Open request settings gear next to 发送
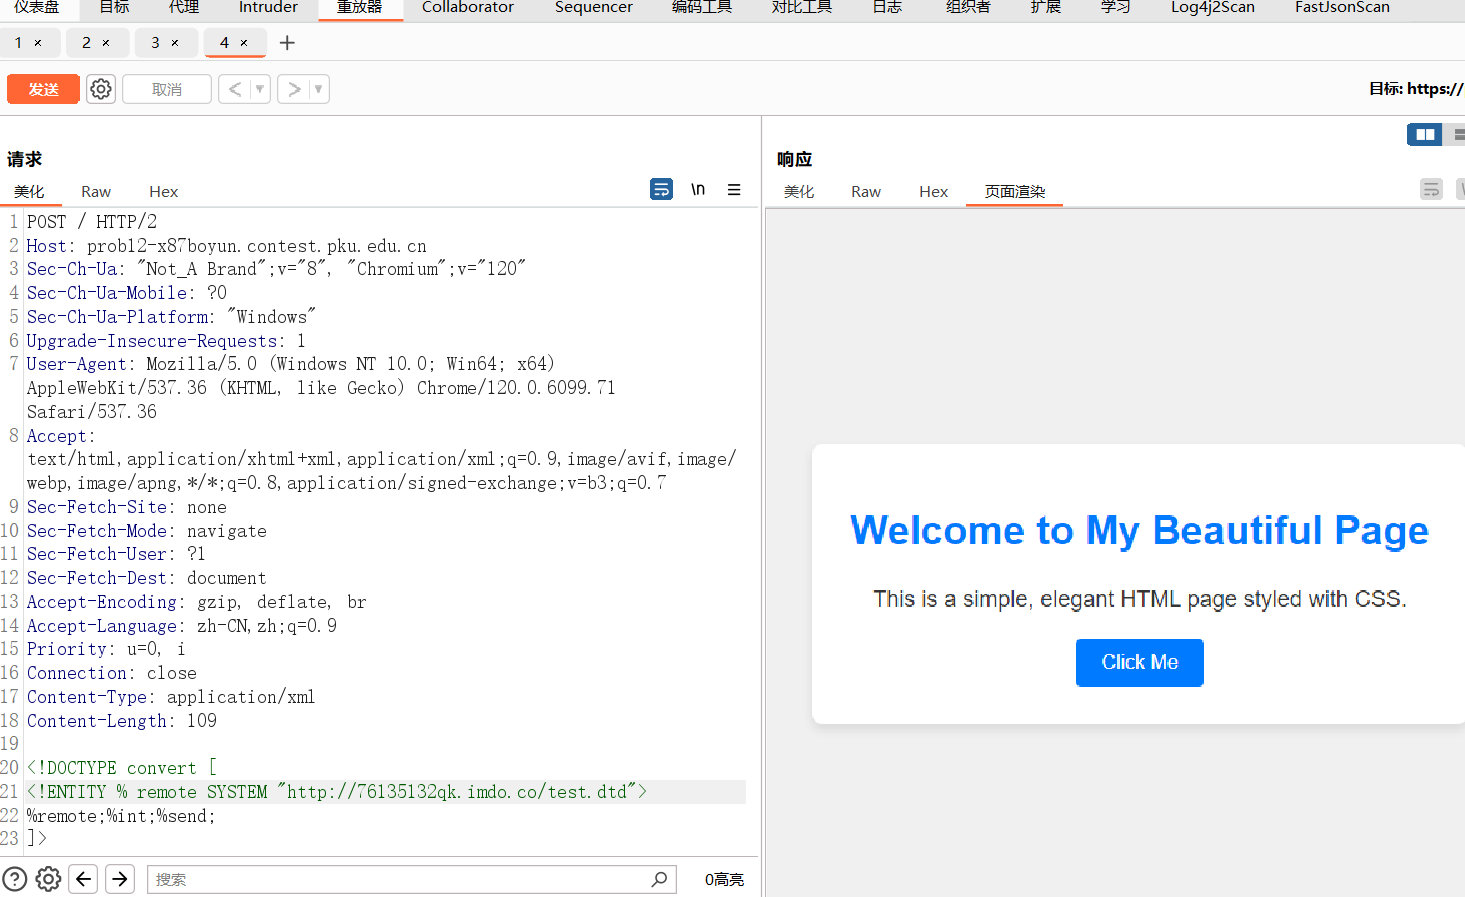1465x897 pixels. (x=101, y=89)
